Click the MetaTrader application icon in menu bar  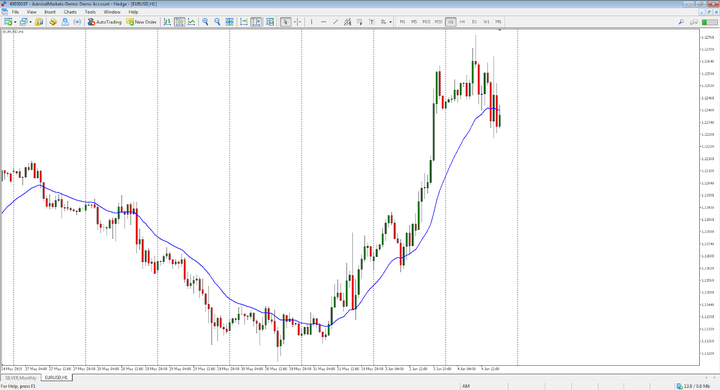tap(5, 12)
